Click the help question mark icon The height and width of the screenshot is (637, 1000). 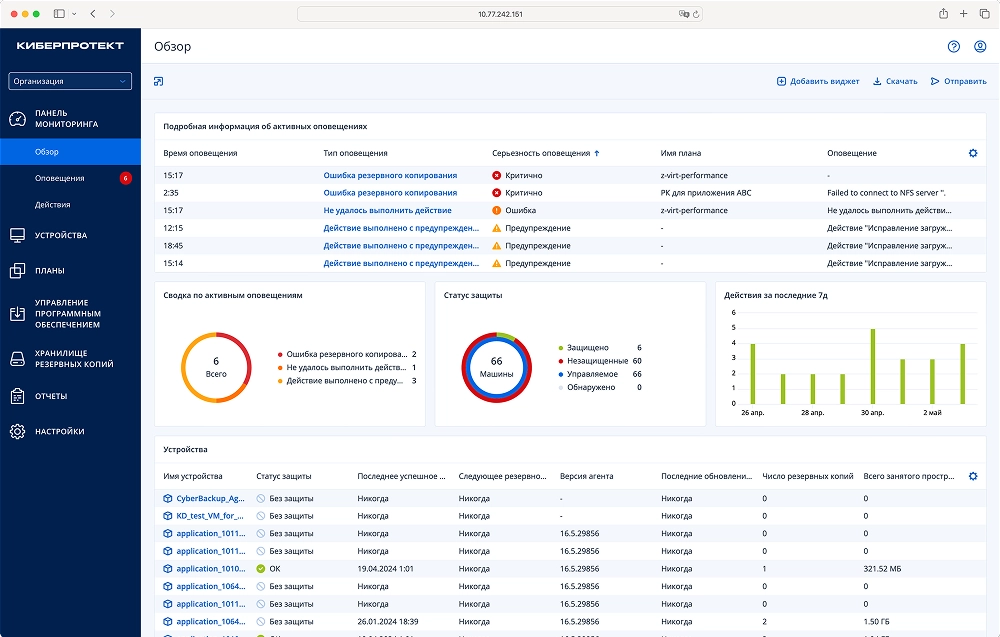click(x=954, y=46)
